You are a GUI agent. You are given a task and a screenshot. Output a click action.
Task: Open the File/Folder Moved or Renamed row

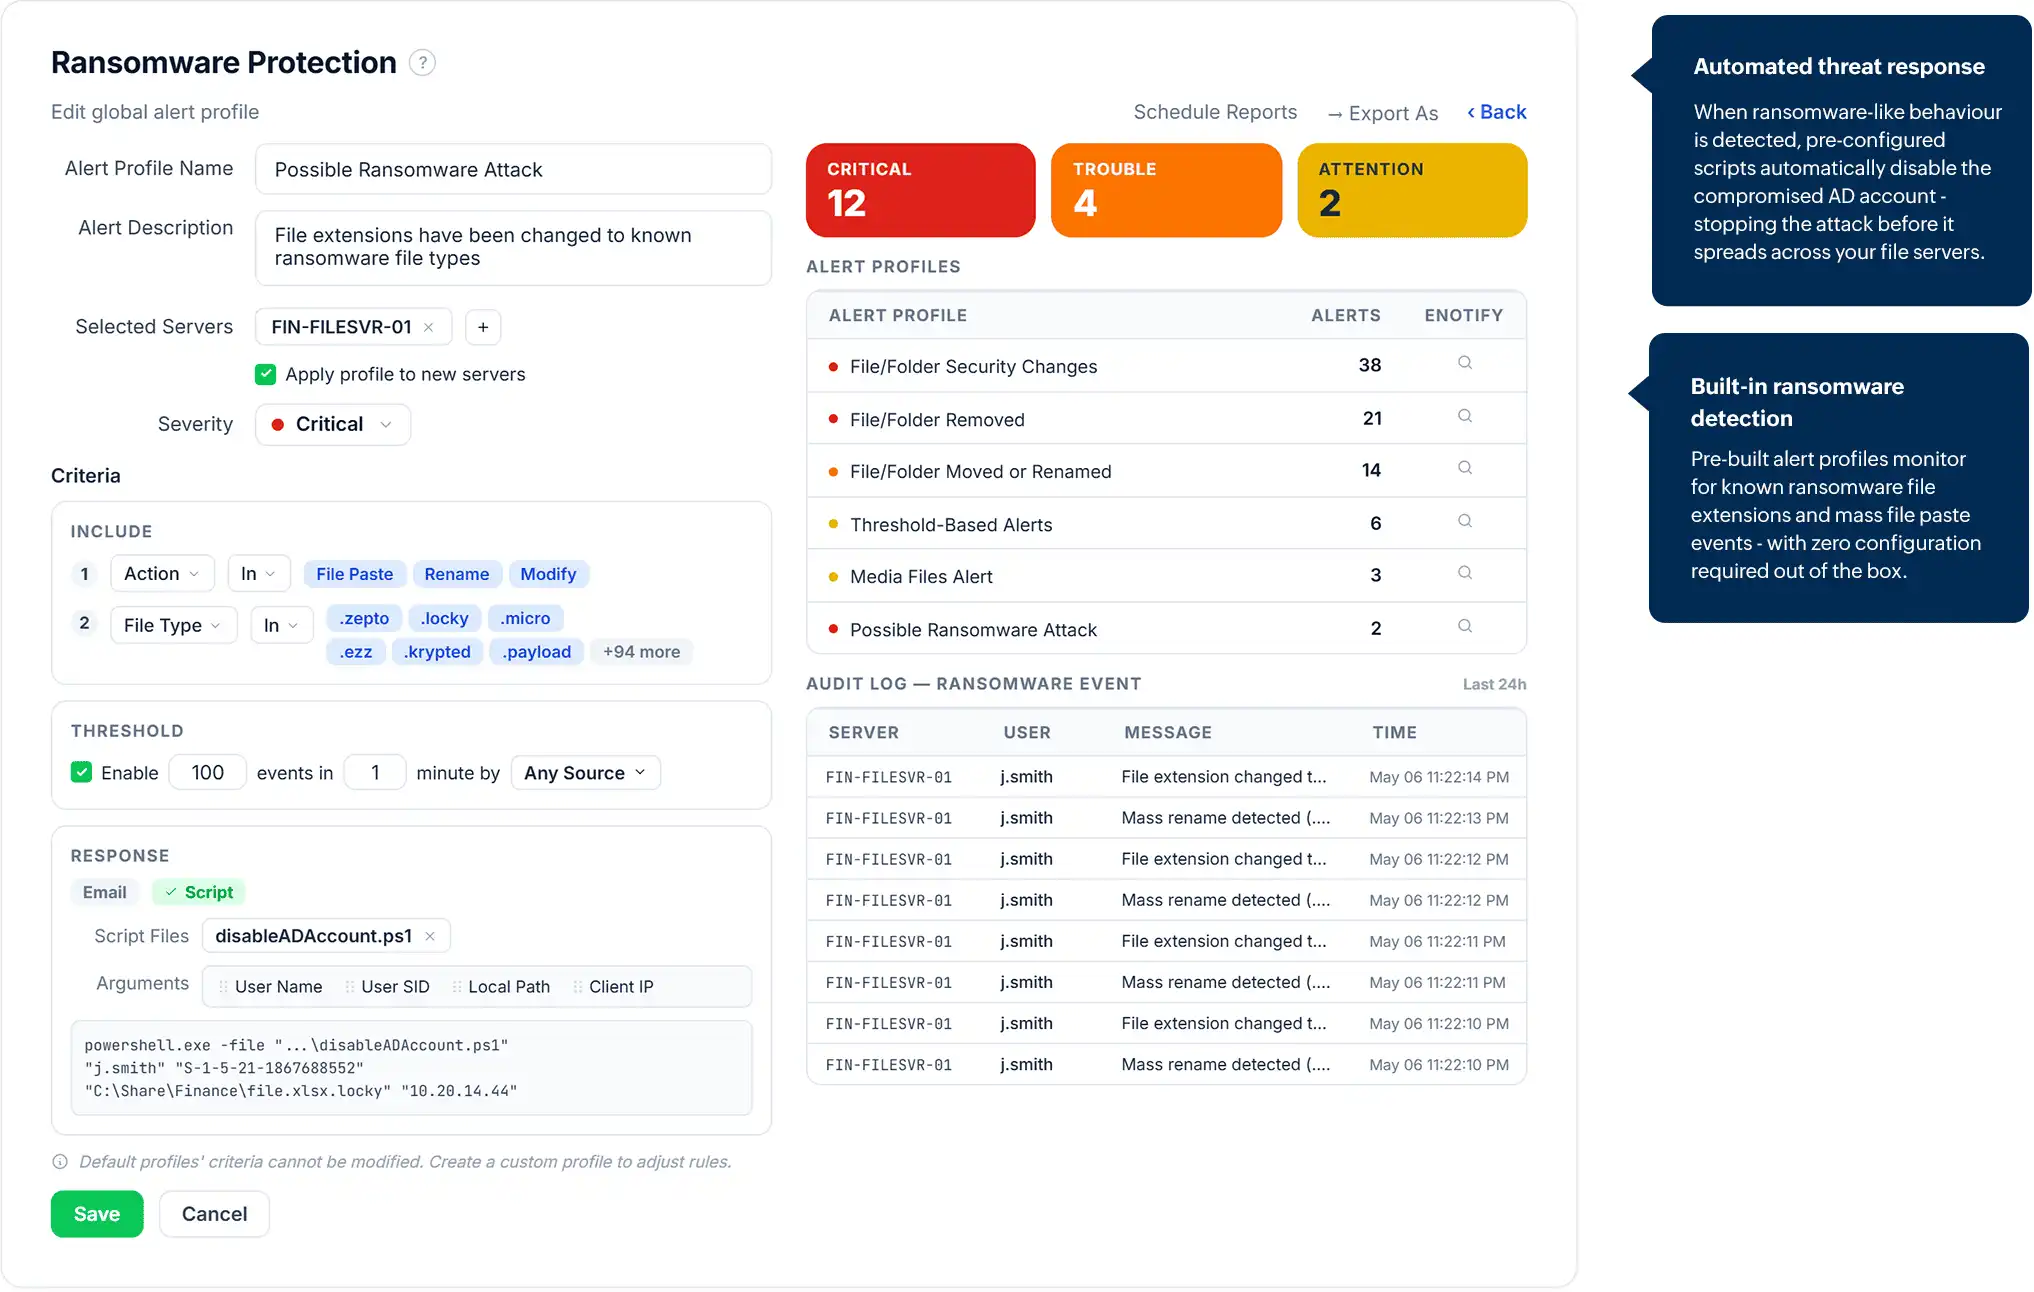(x=1166, y=471)
